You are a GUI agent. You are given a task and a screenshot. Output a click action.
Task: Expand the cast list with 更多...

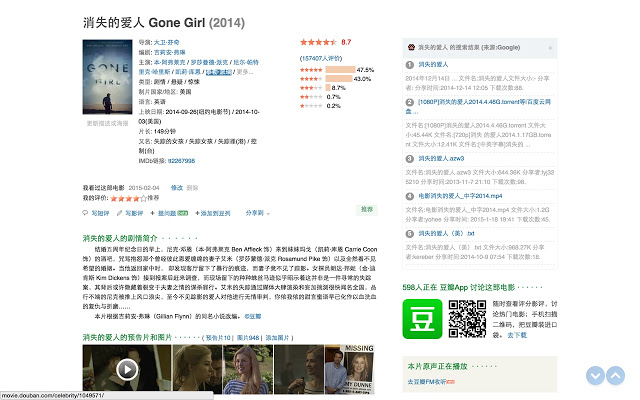point(245,72)
